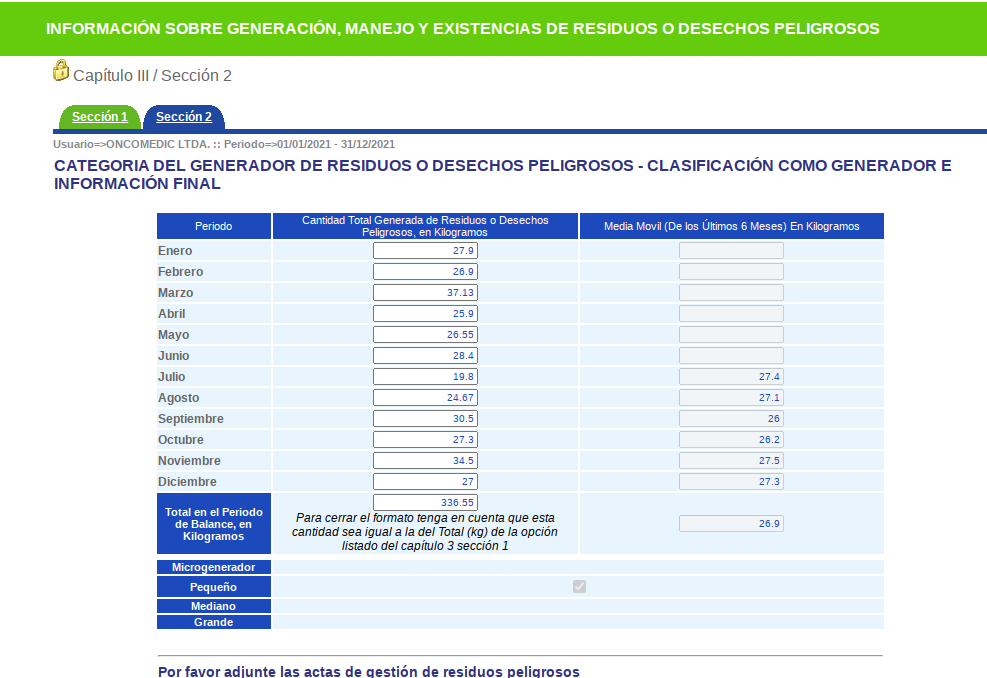Switch to the Sección 1 tab
987x678 pixels.
(x=100, y=117)
